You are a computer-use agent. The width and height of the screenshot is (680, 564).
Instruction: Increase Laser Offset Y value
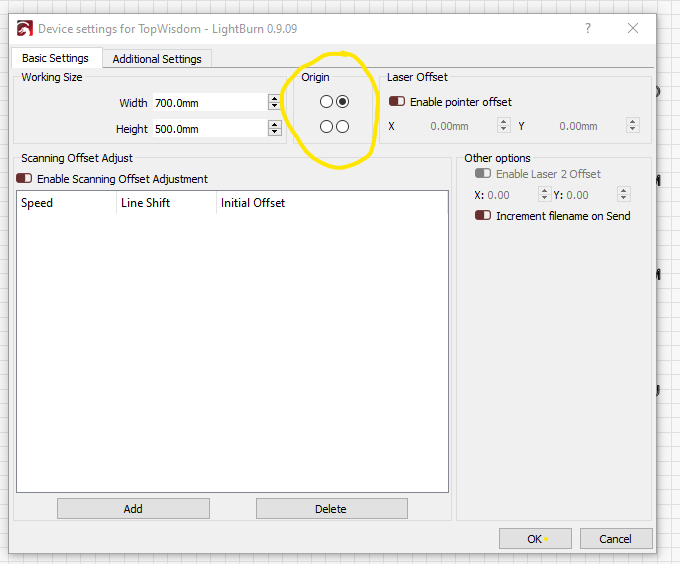633,122
